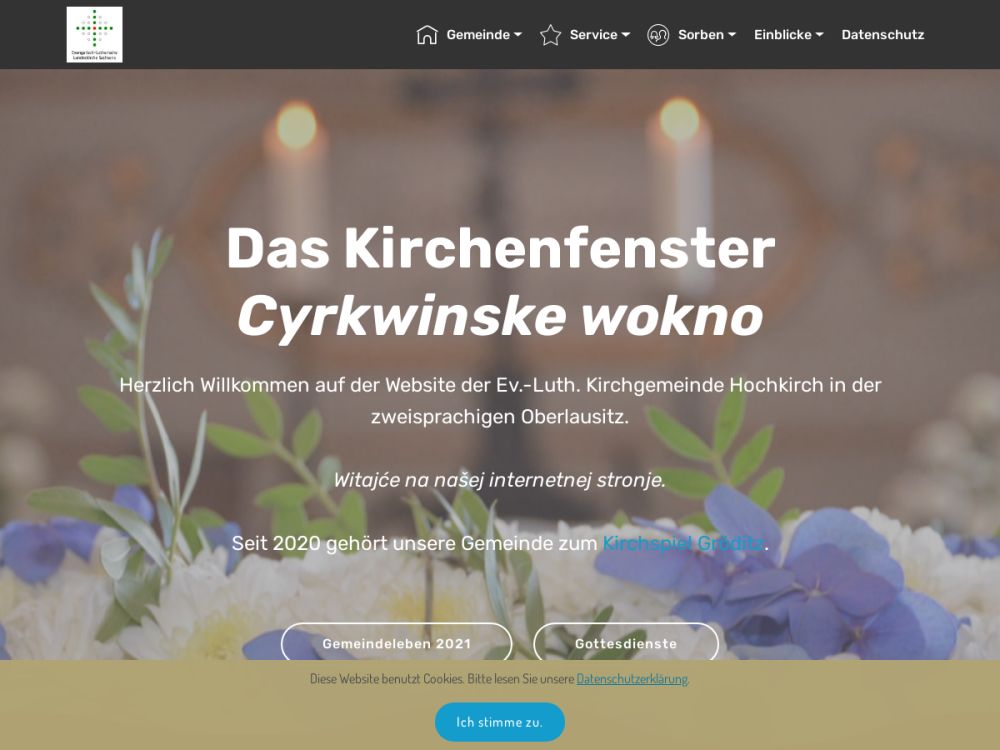
Task: Click the Das Kirchenfenster headline
Action: [501, 248]
